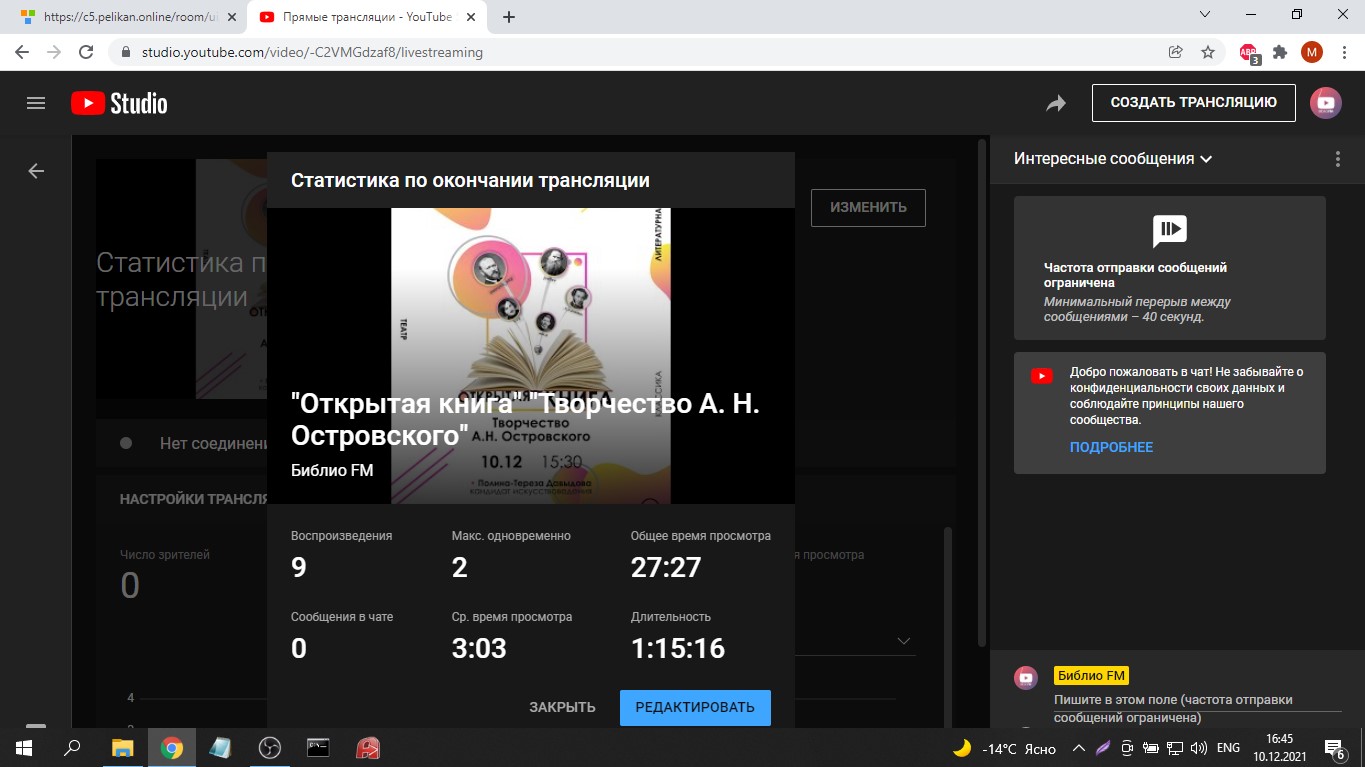Image resolution: width=1365 pixels, height=767 pixels.
Task: Click the share arrow icon
Action: pos(1056,103)
